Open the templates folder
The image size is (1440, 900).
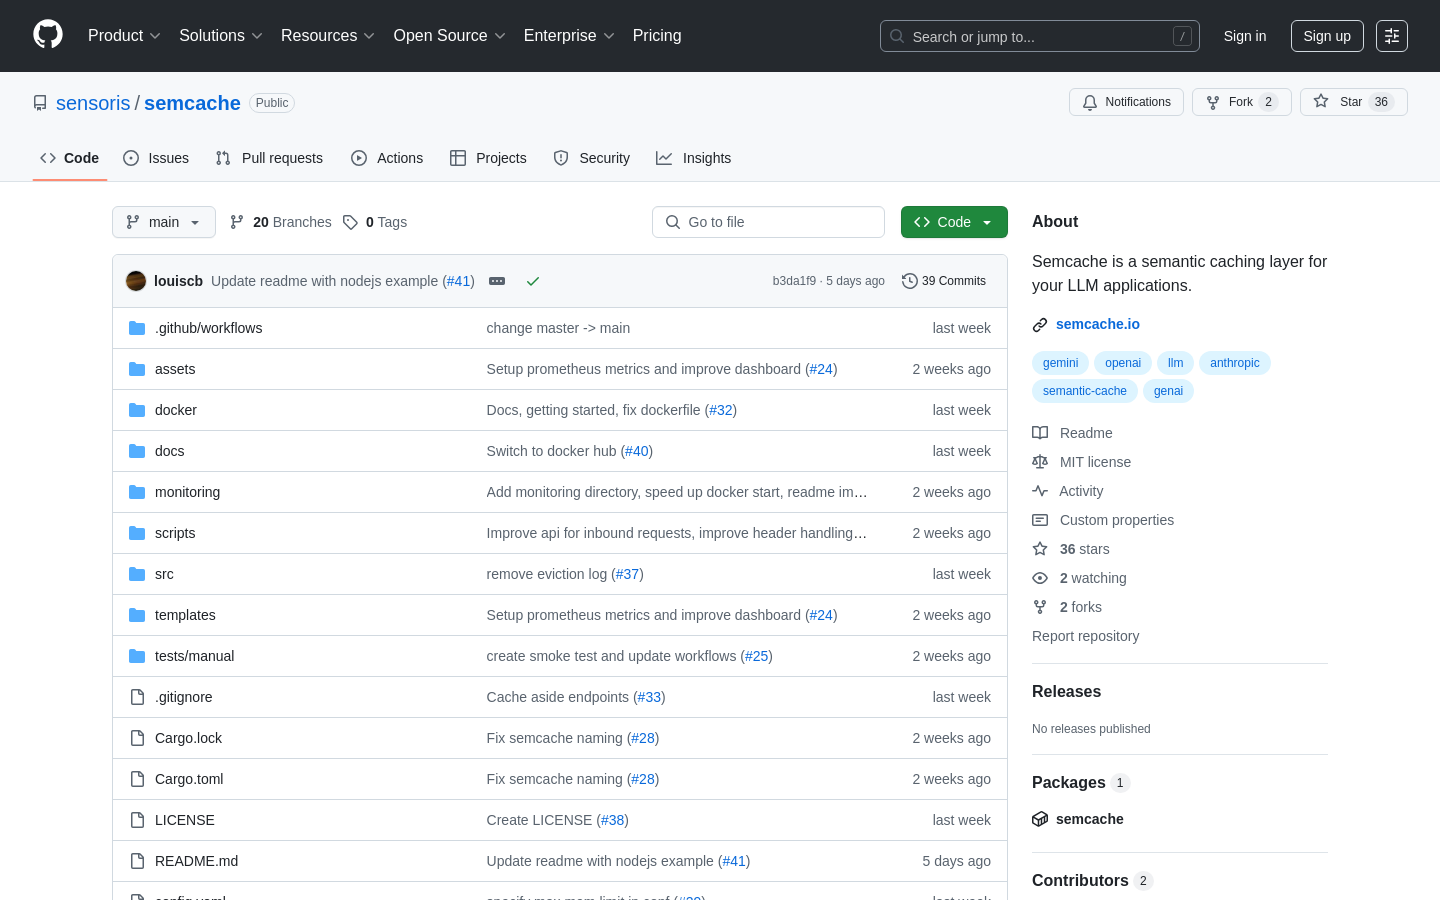click(185, 615)
